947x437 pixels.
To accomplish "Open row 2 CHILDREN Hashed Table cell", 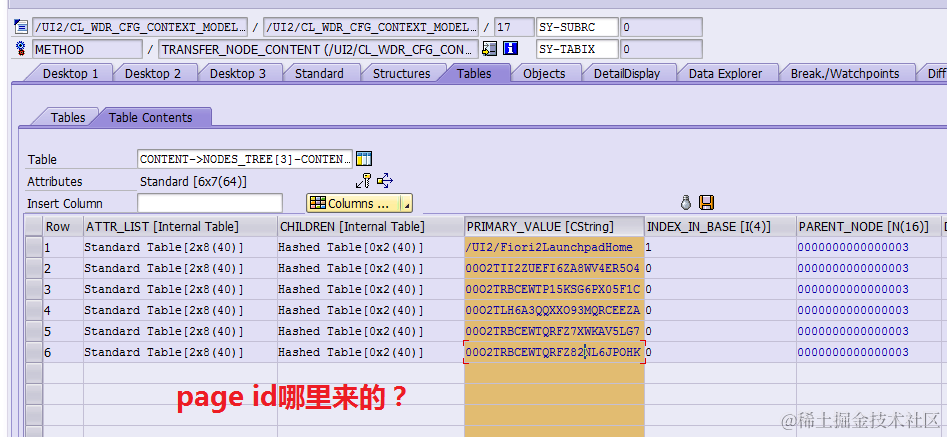I will click(x=371, y=268).
